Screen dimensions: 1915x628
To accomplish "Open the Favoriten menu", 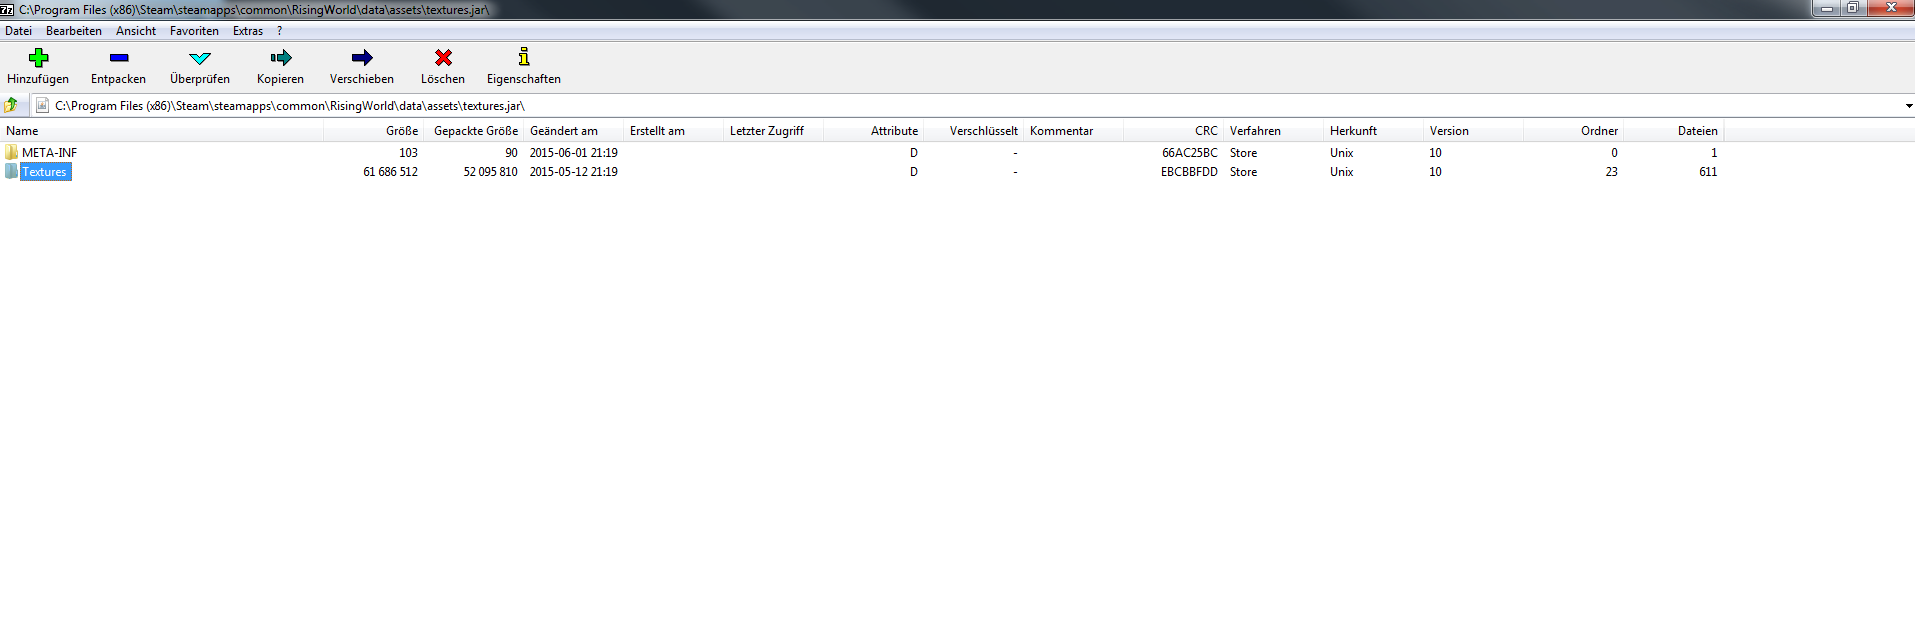I will [x=194, y=31].
